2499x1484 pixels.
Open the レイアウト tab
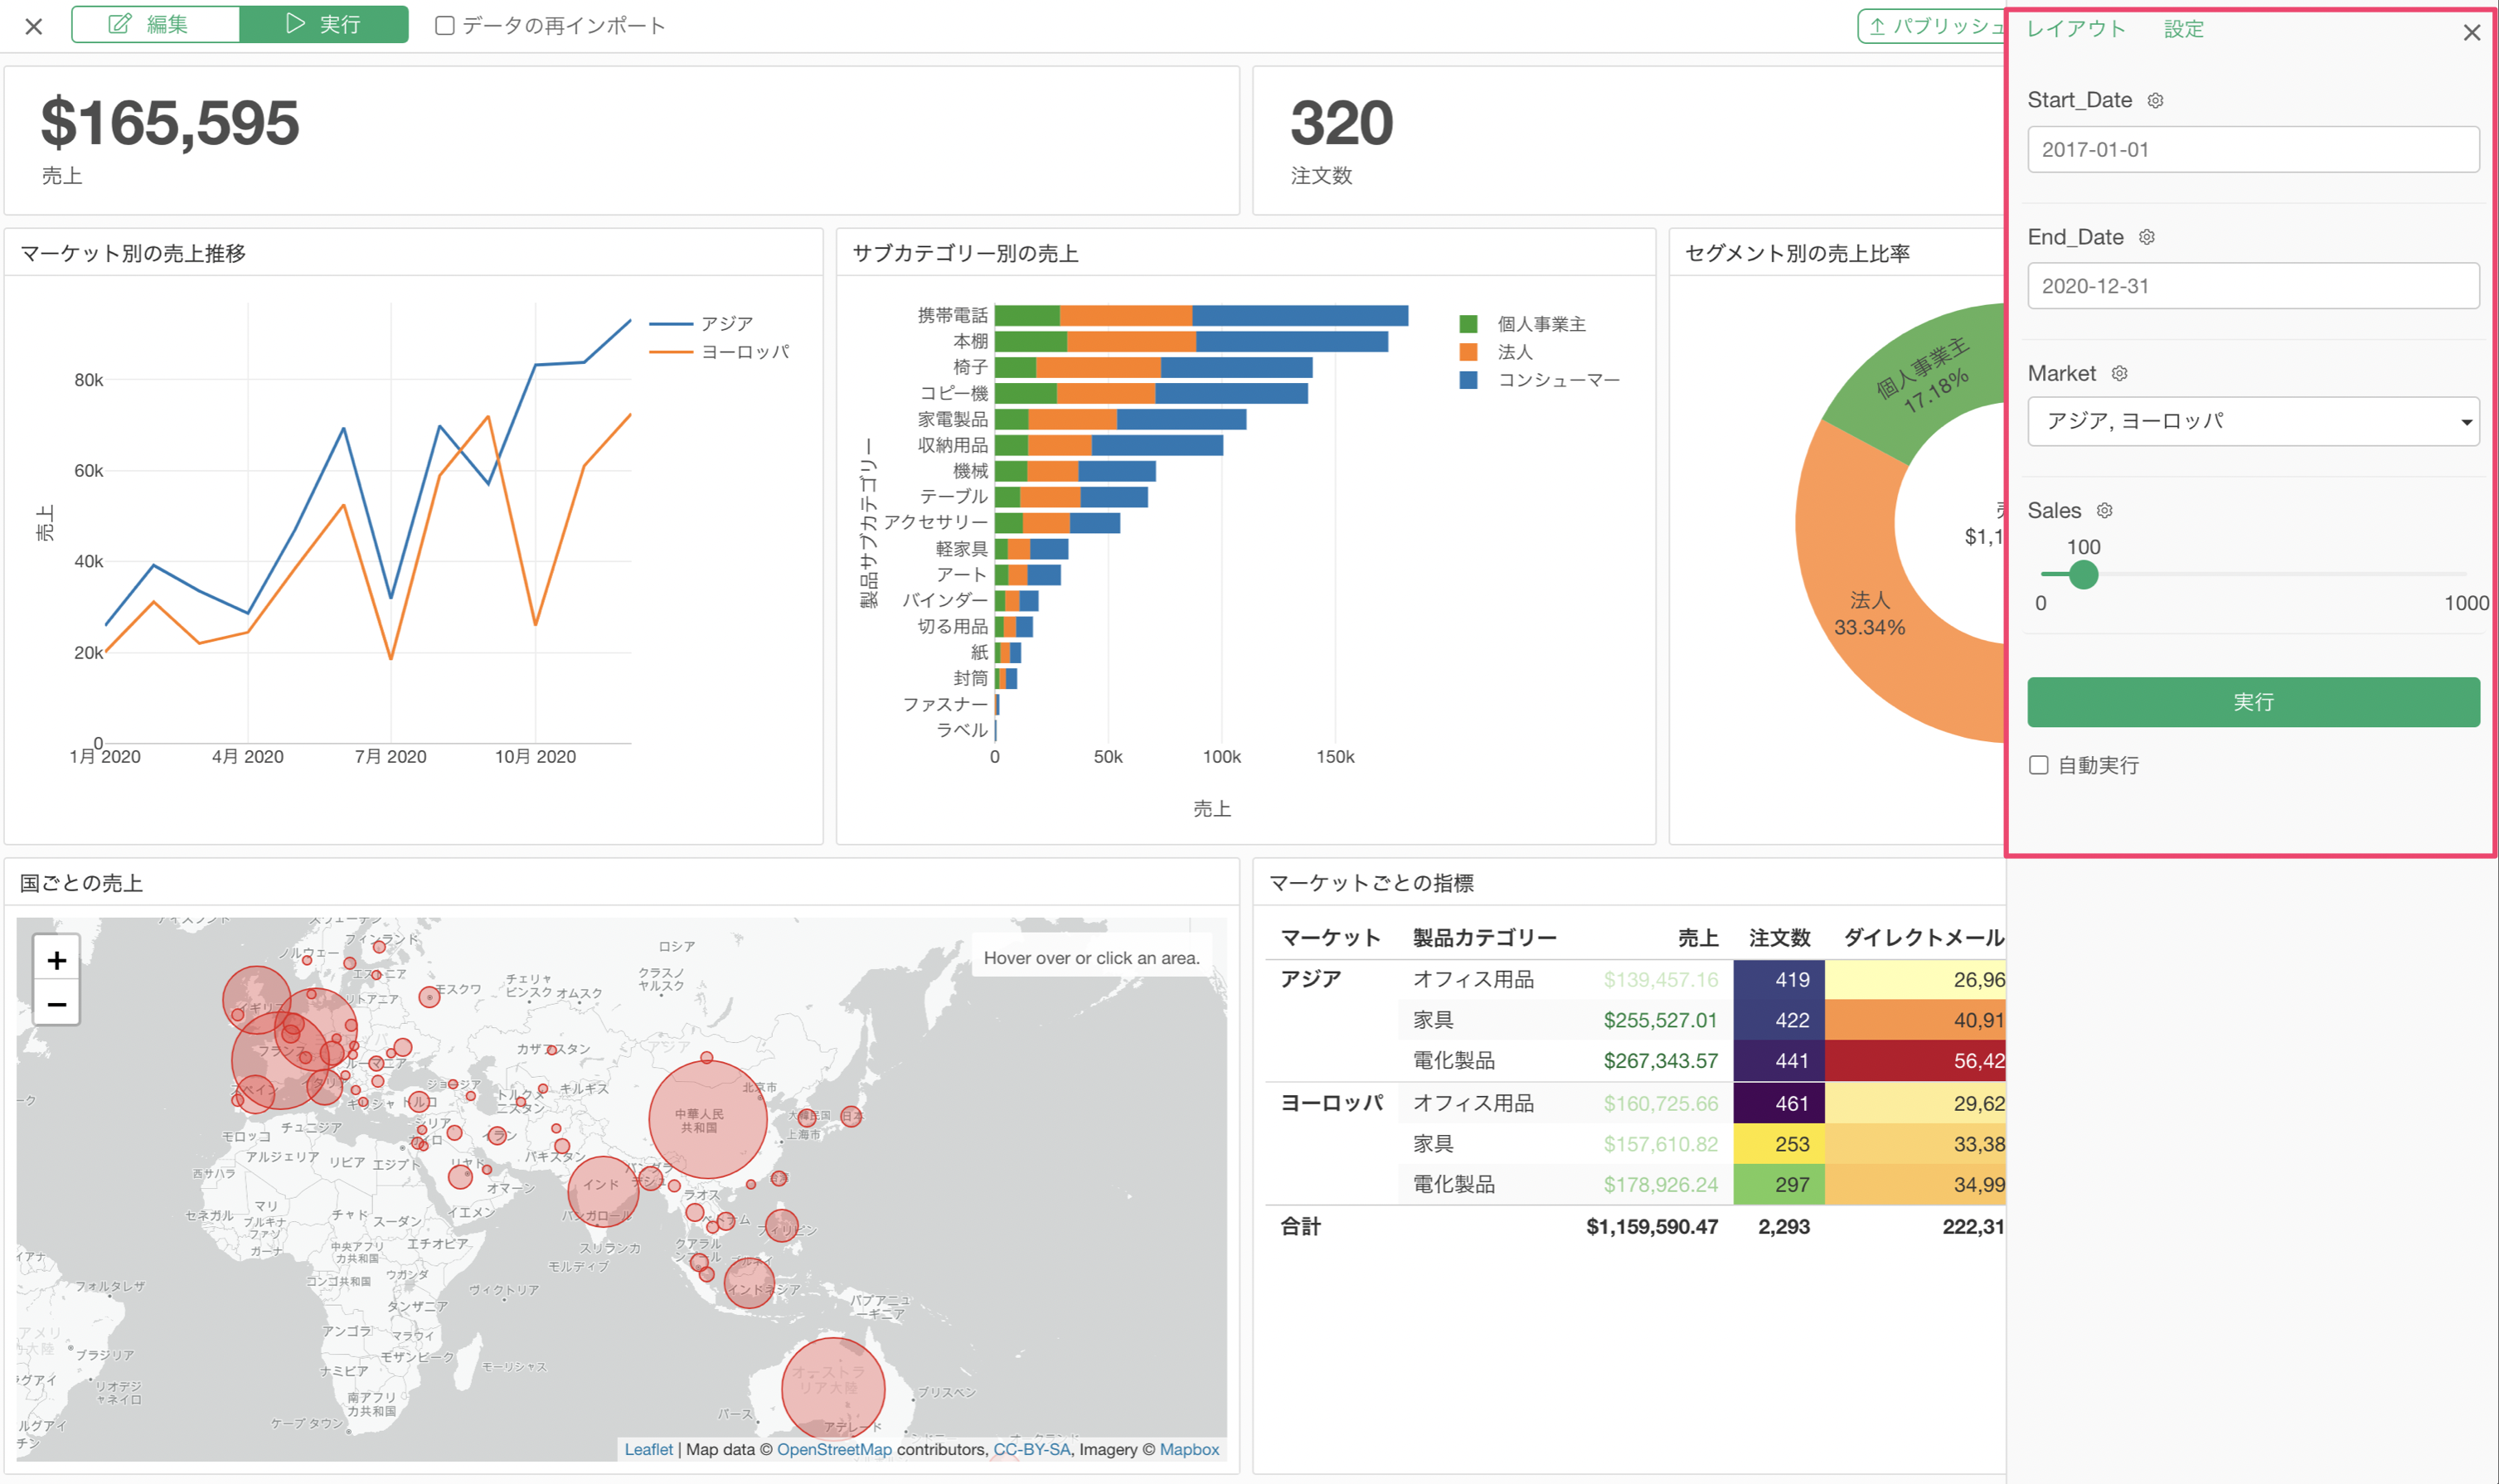click(x=2076, y=28)
